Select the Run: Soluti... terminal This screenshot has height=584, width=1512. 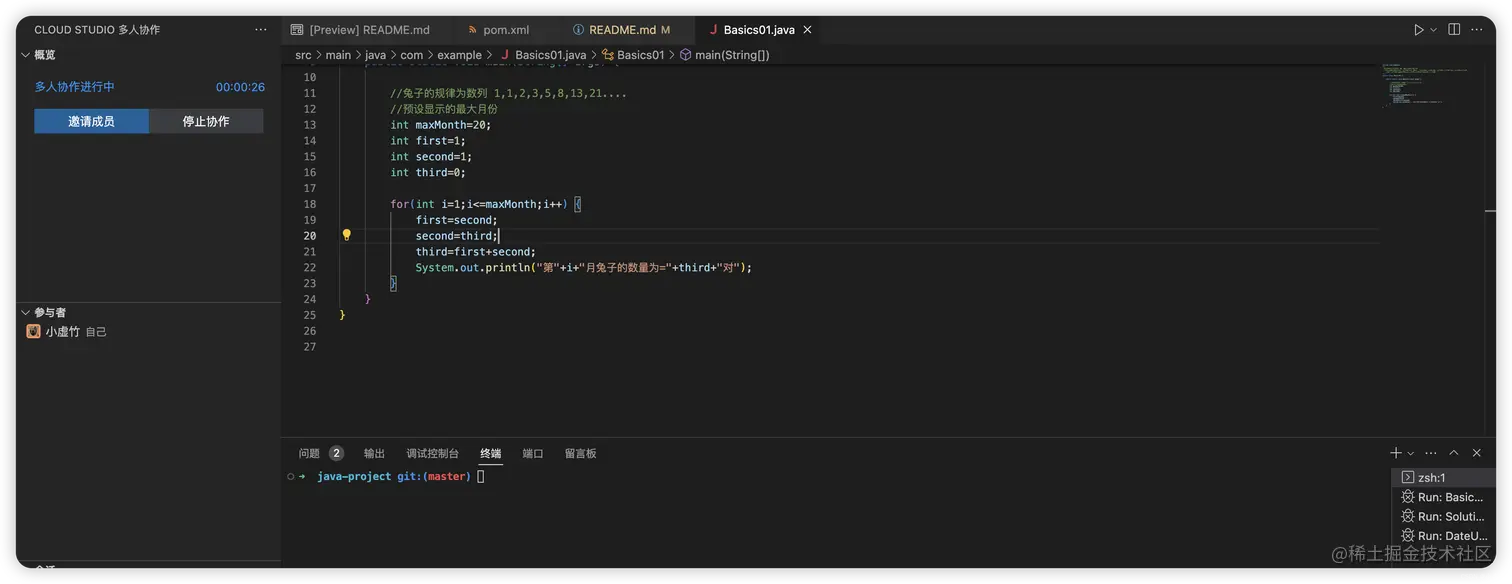point(1444,516)
